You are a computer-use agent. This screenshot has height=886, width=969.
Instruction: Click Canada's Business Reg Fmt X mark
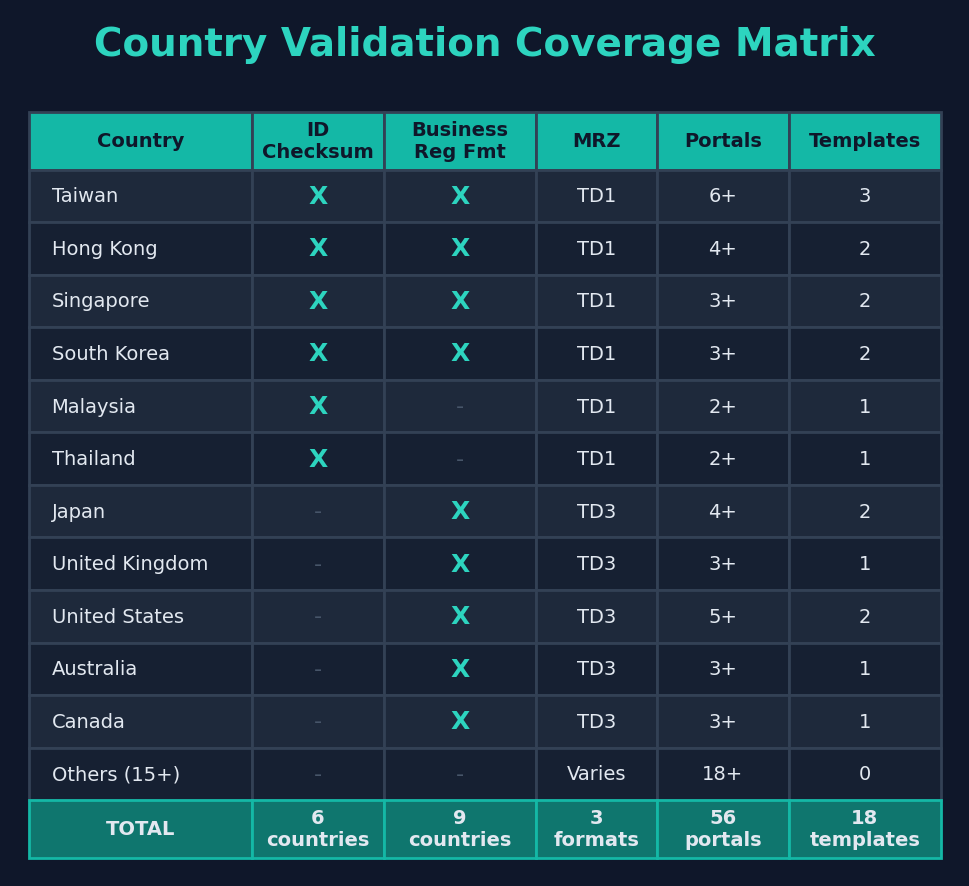point(460,721)
